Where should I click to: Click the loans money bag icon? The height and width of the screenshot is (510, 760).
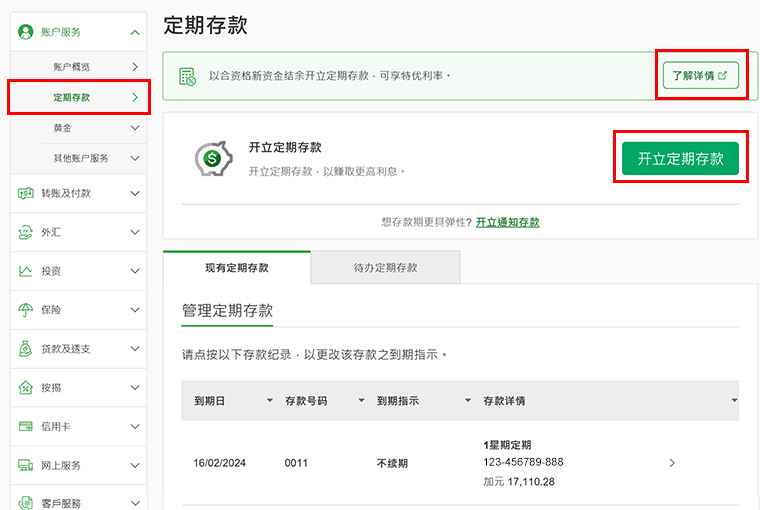[25, 349]
